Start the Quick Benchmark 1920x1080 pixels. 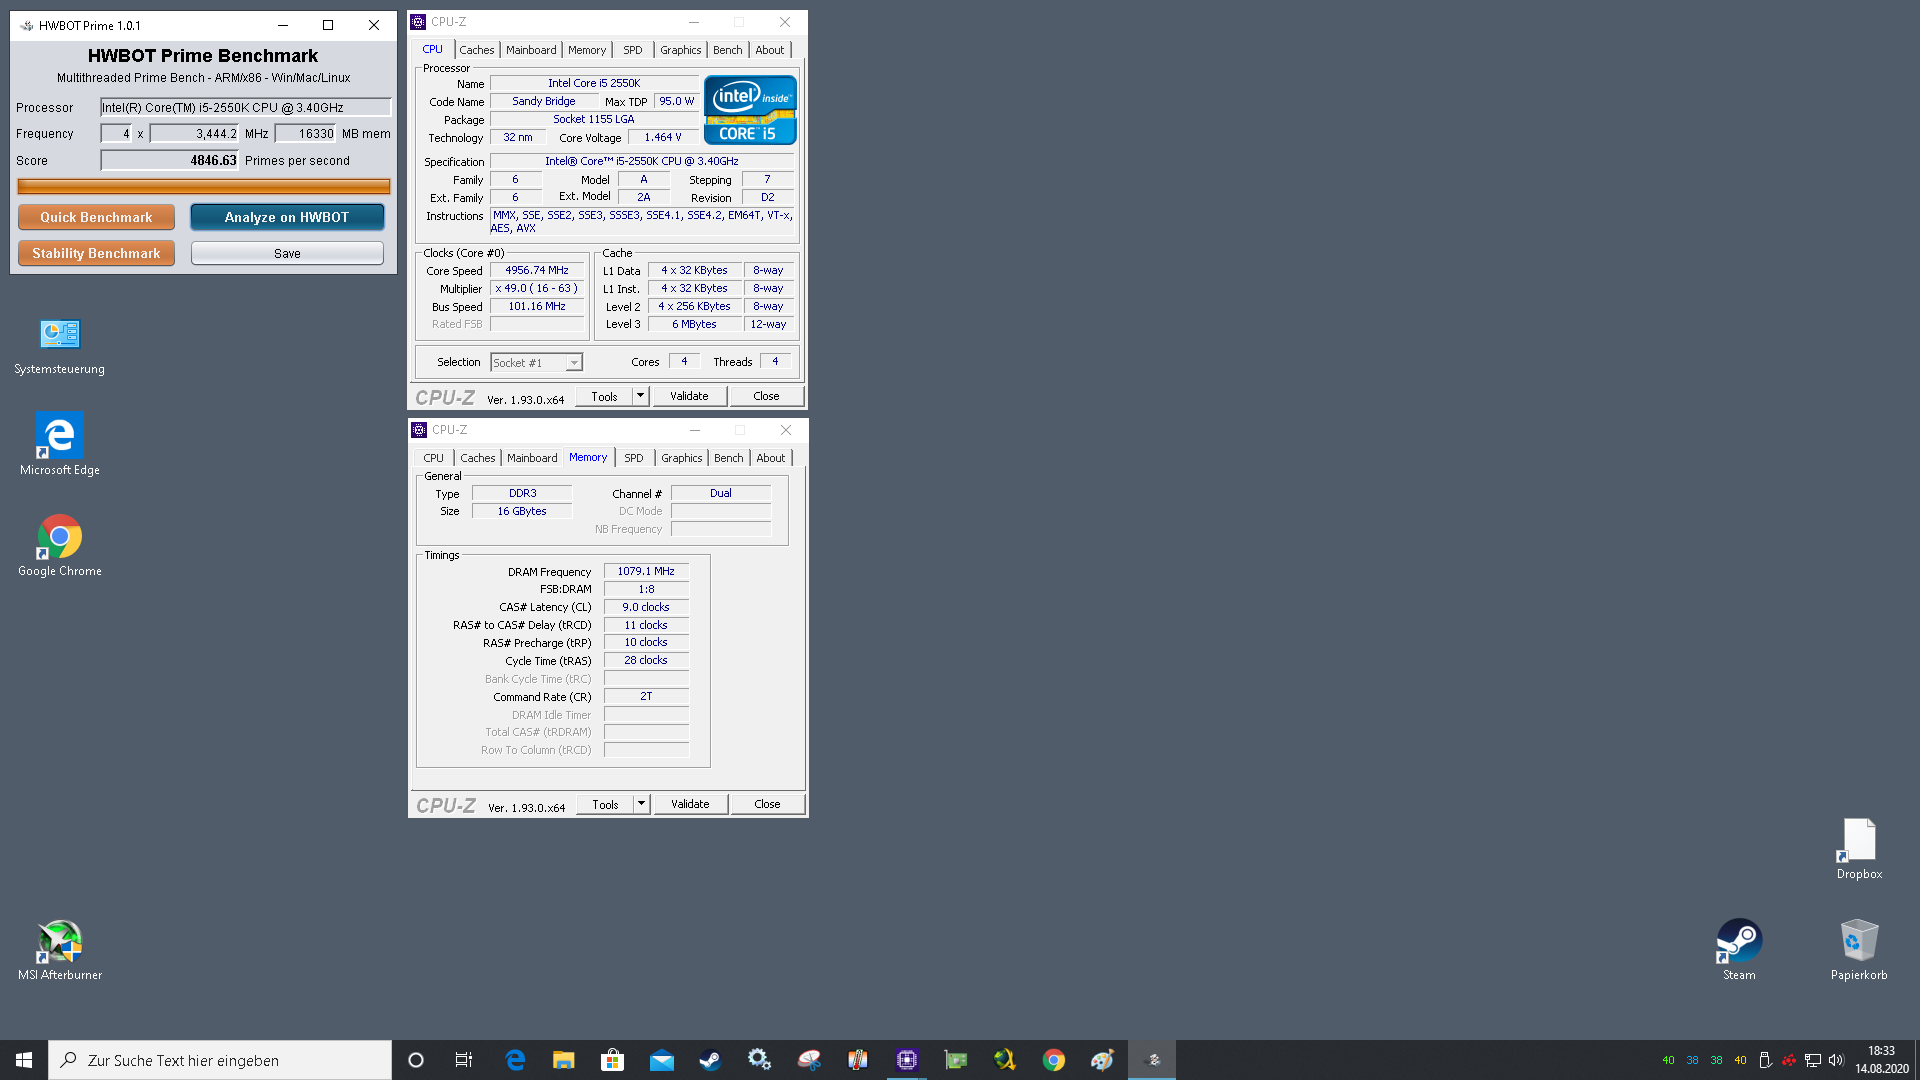96,217
